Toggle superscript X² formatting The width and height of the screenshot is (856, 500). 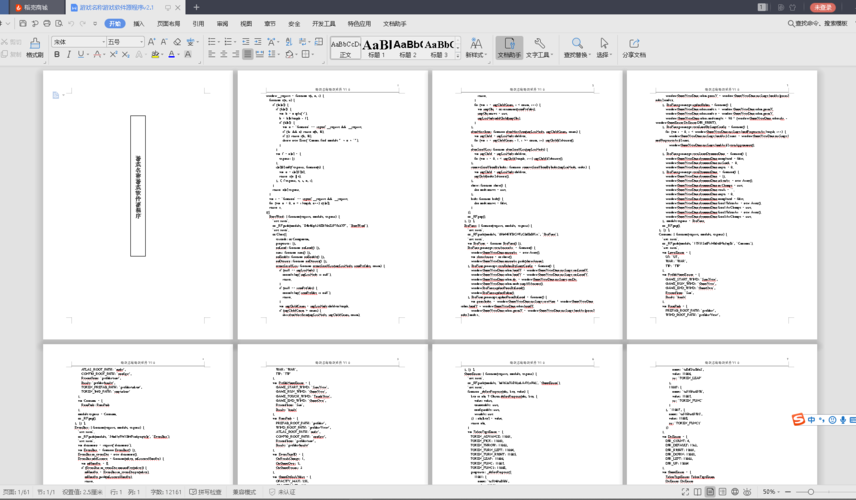pyautogui.click(x=113, y=55)
